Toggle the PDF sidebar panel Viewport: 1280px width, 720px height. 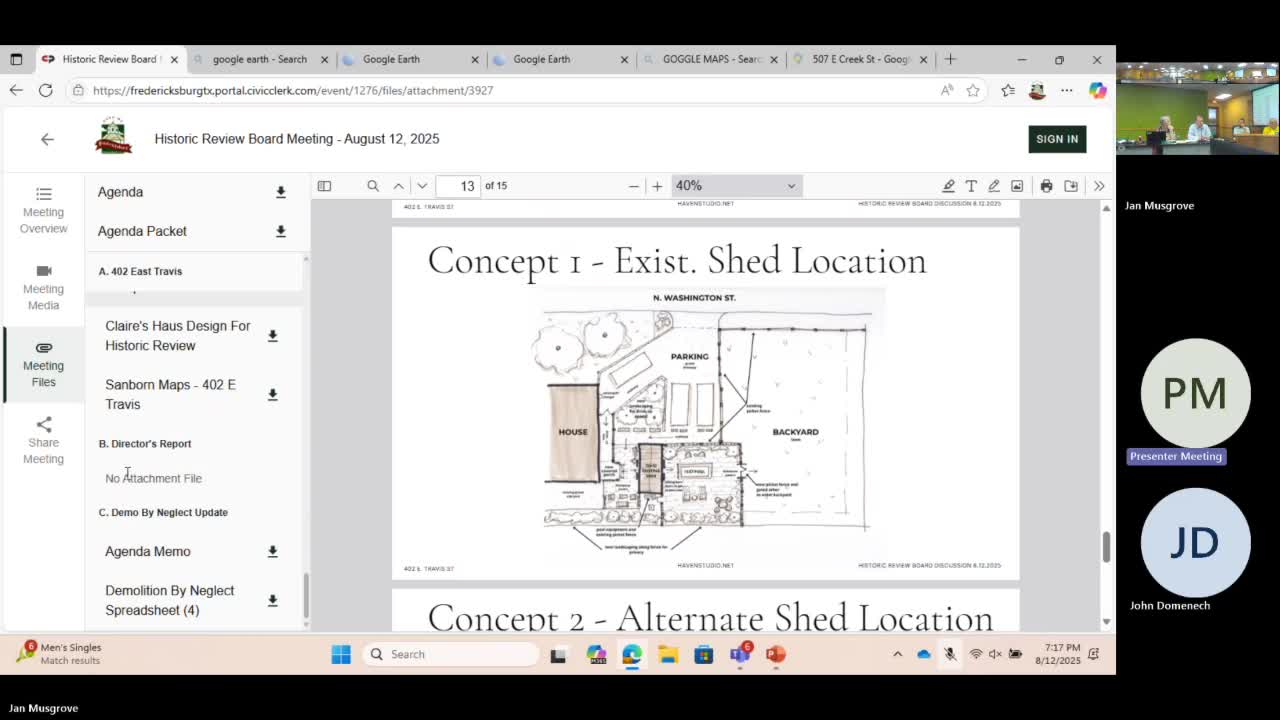pos(324,186)
